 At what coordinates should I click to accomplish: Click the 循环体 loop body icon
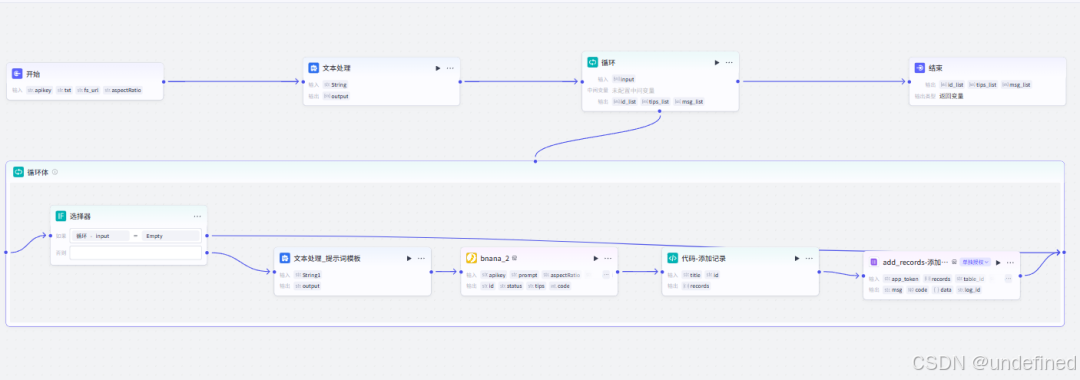point(19,172)
